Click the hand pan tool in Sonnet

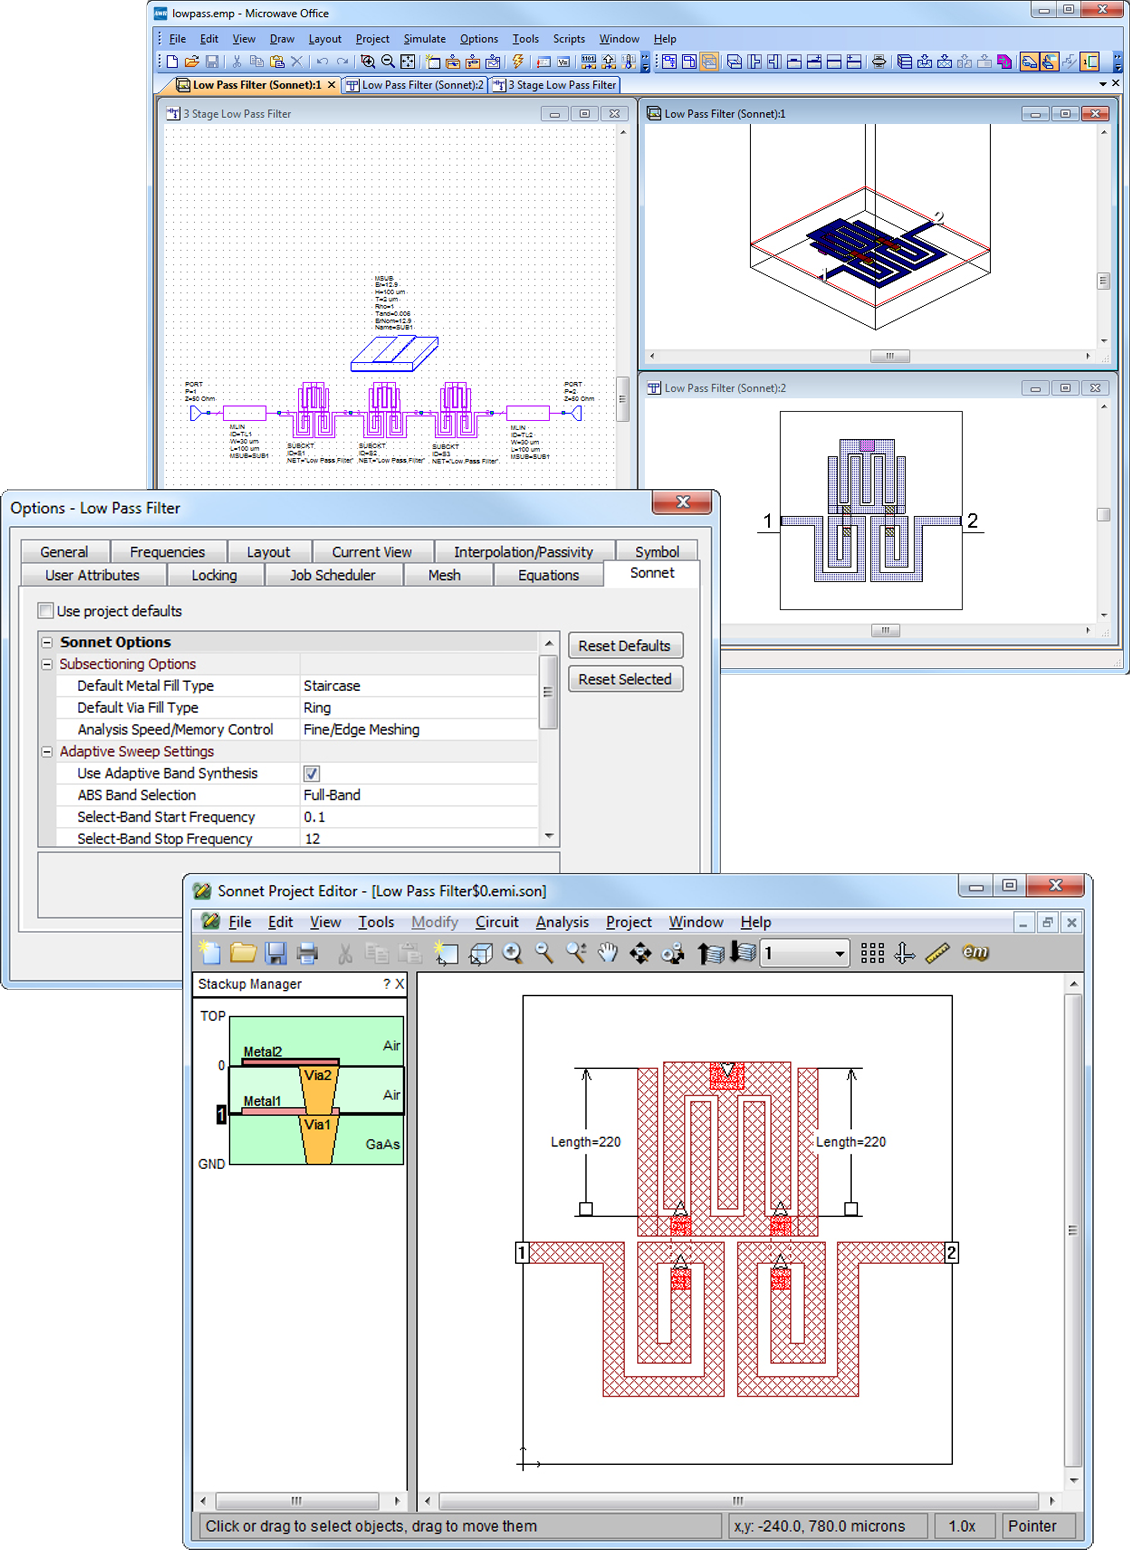[x=608, y=953]
